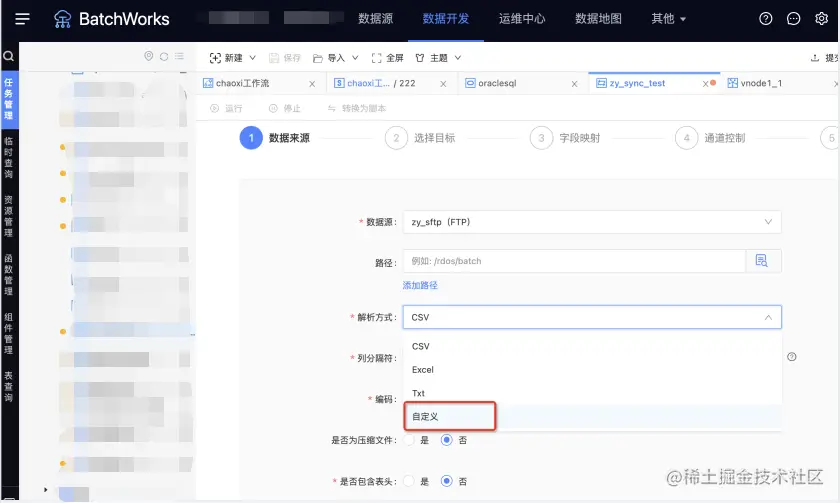Click the list filter icon in tree panel
The width and height of the screenshot is (840, 503).
(179, 56)
